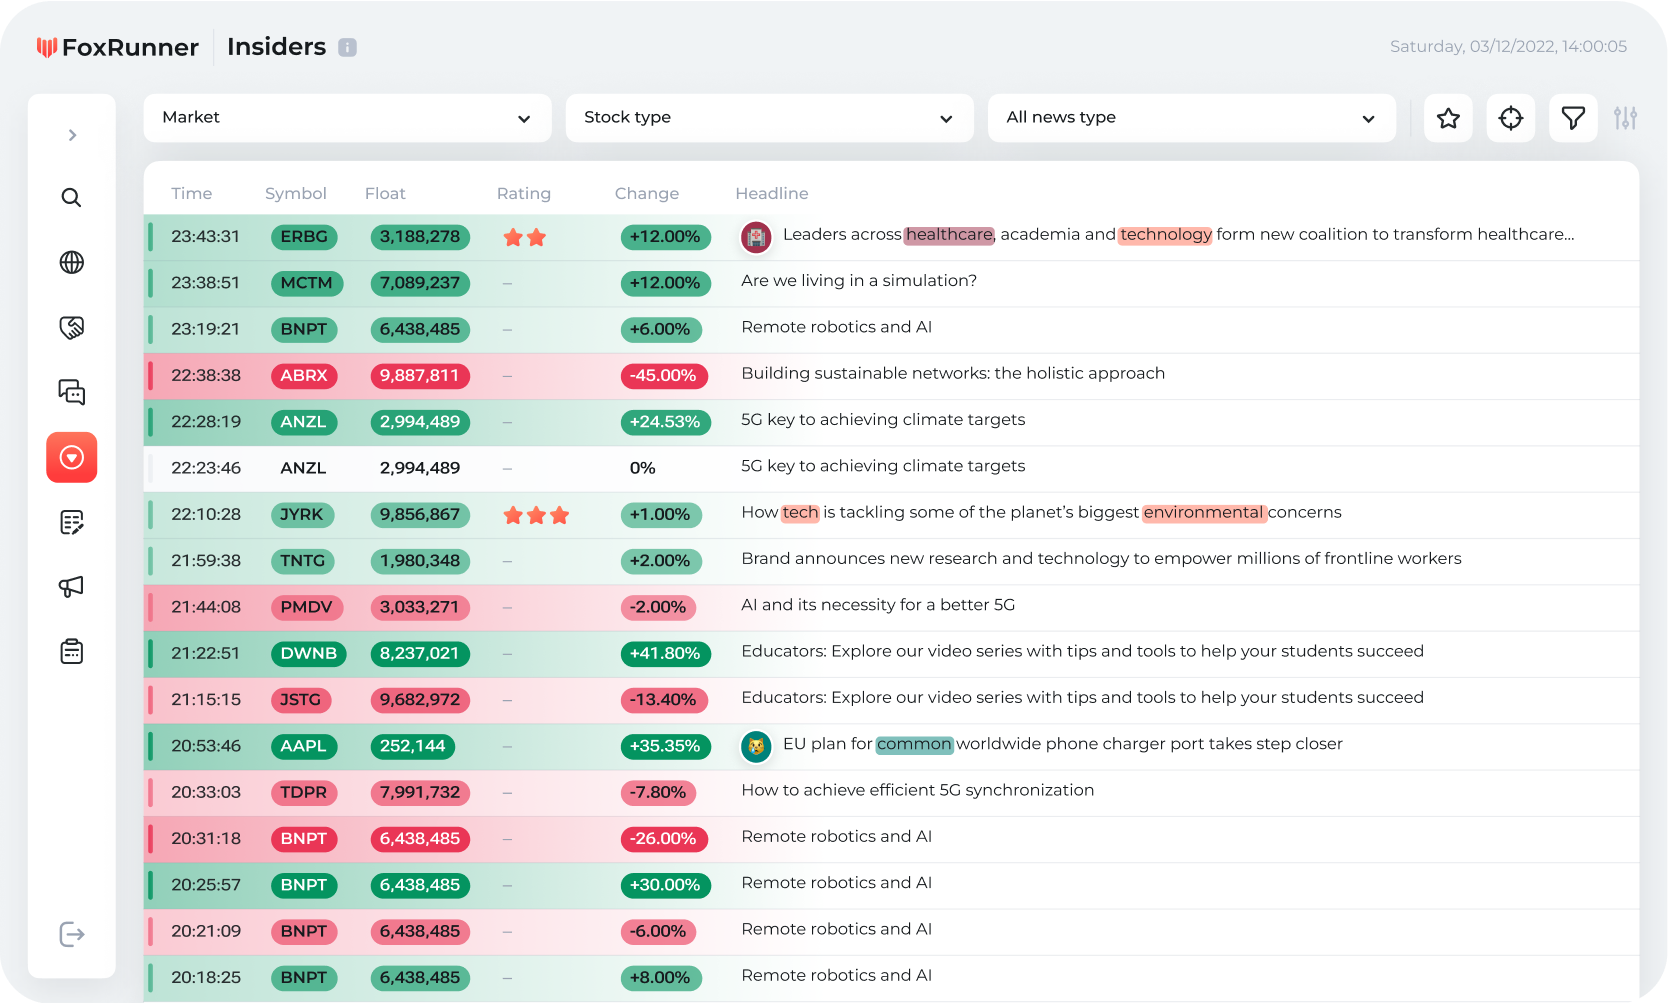Click the logout icon at the sidebar bottom
This screenshot has height=1003, width=1668.
(x=71, y=934)
